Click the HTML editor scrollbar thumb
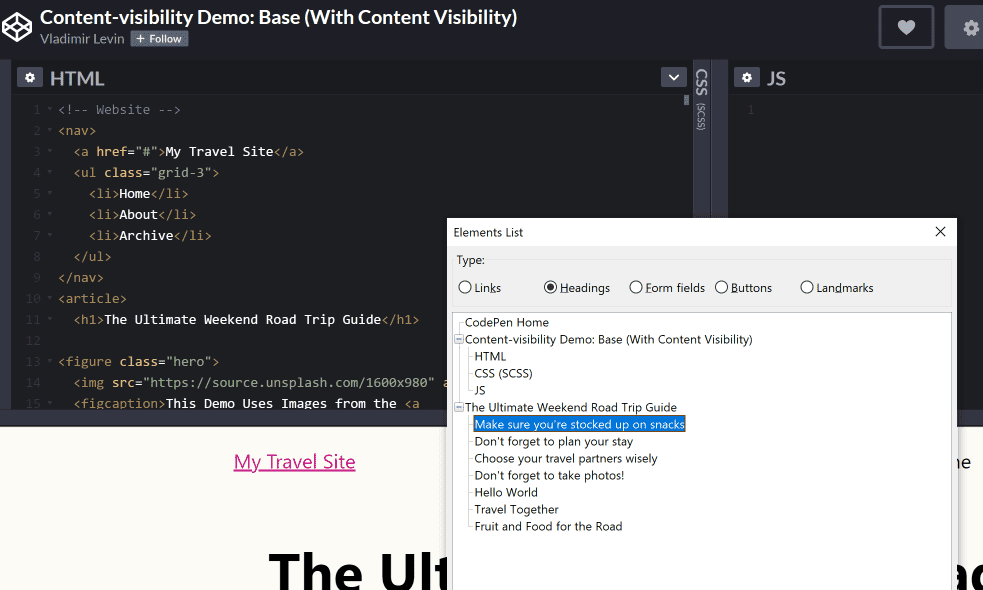The width and height of the screenshot is (983, 590). point(686,100)
